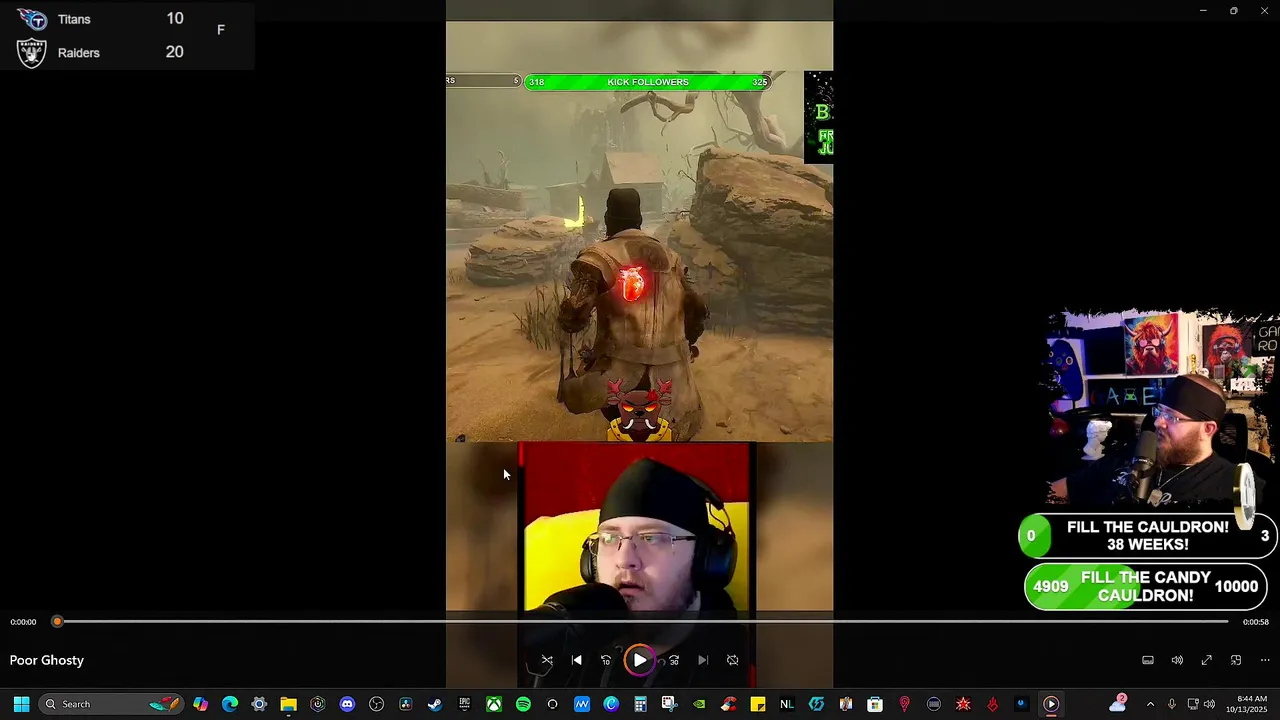1280x720 pixels.
Task: Open Spotify from the taskbar
Action: tap(523, 704)
